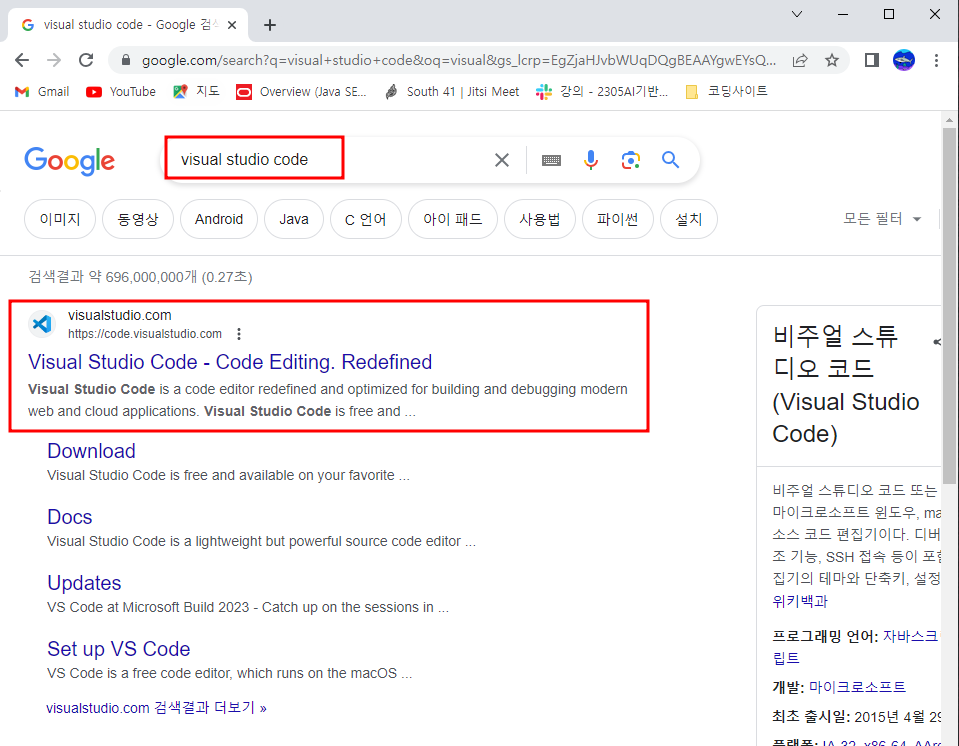Search by image with Google Lens
The image size is (959, 746).
(631, 160)
